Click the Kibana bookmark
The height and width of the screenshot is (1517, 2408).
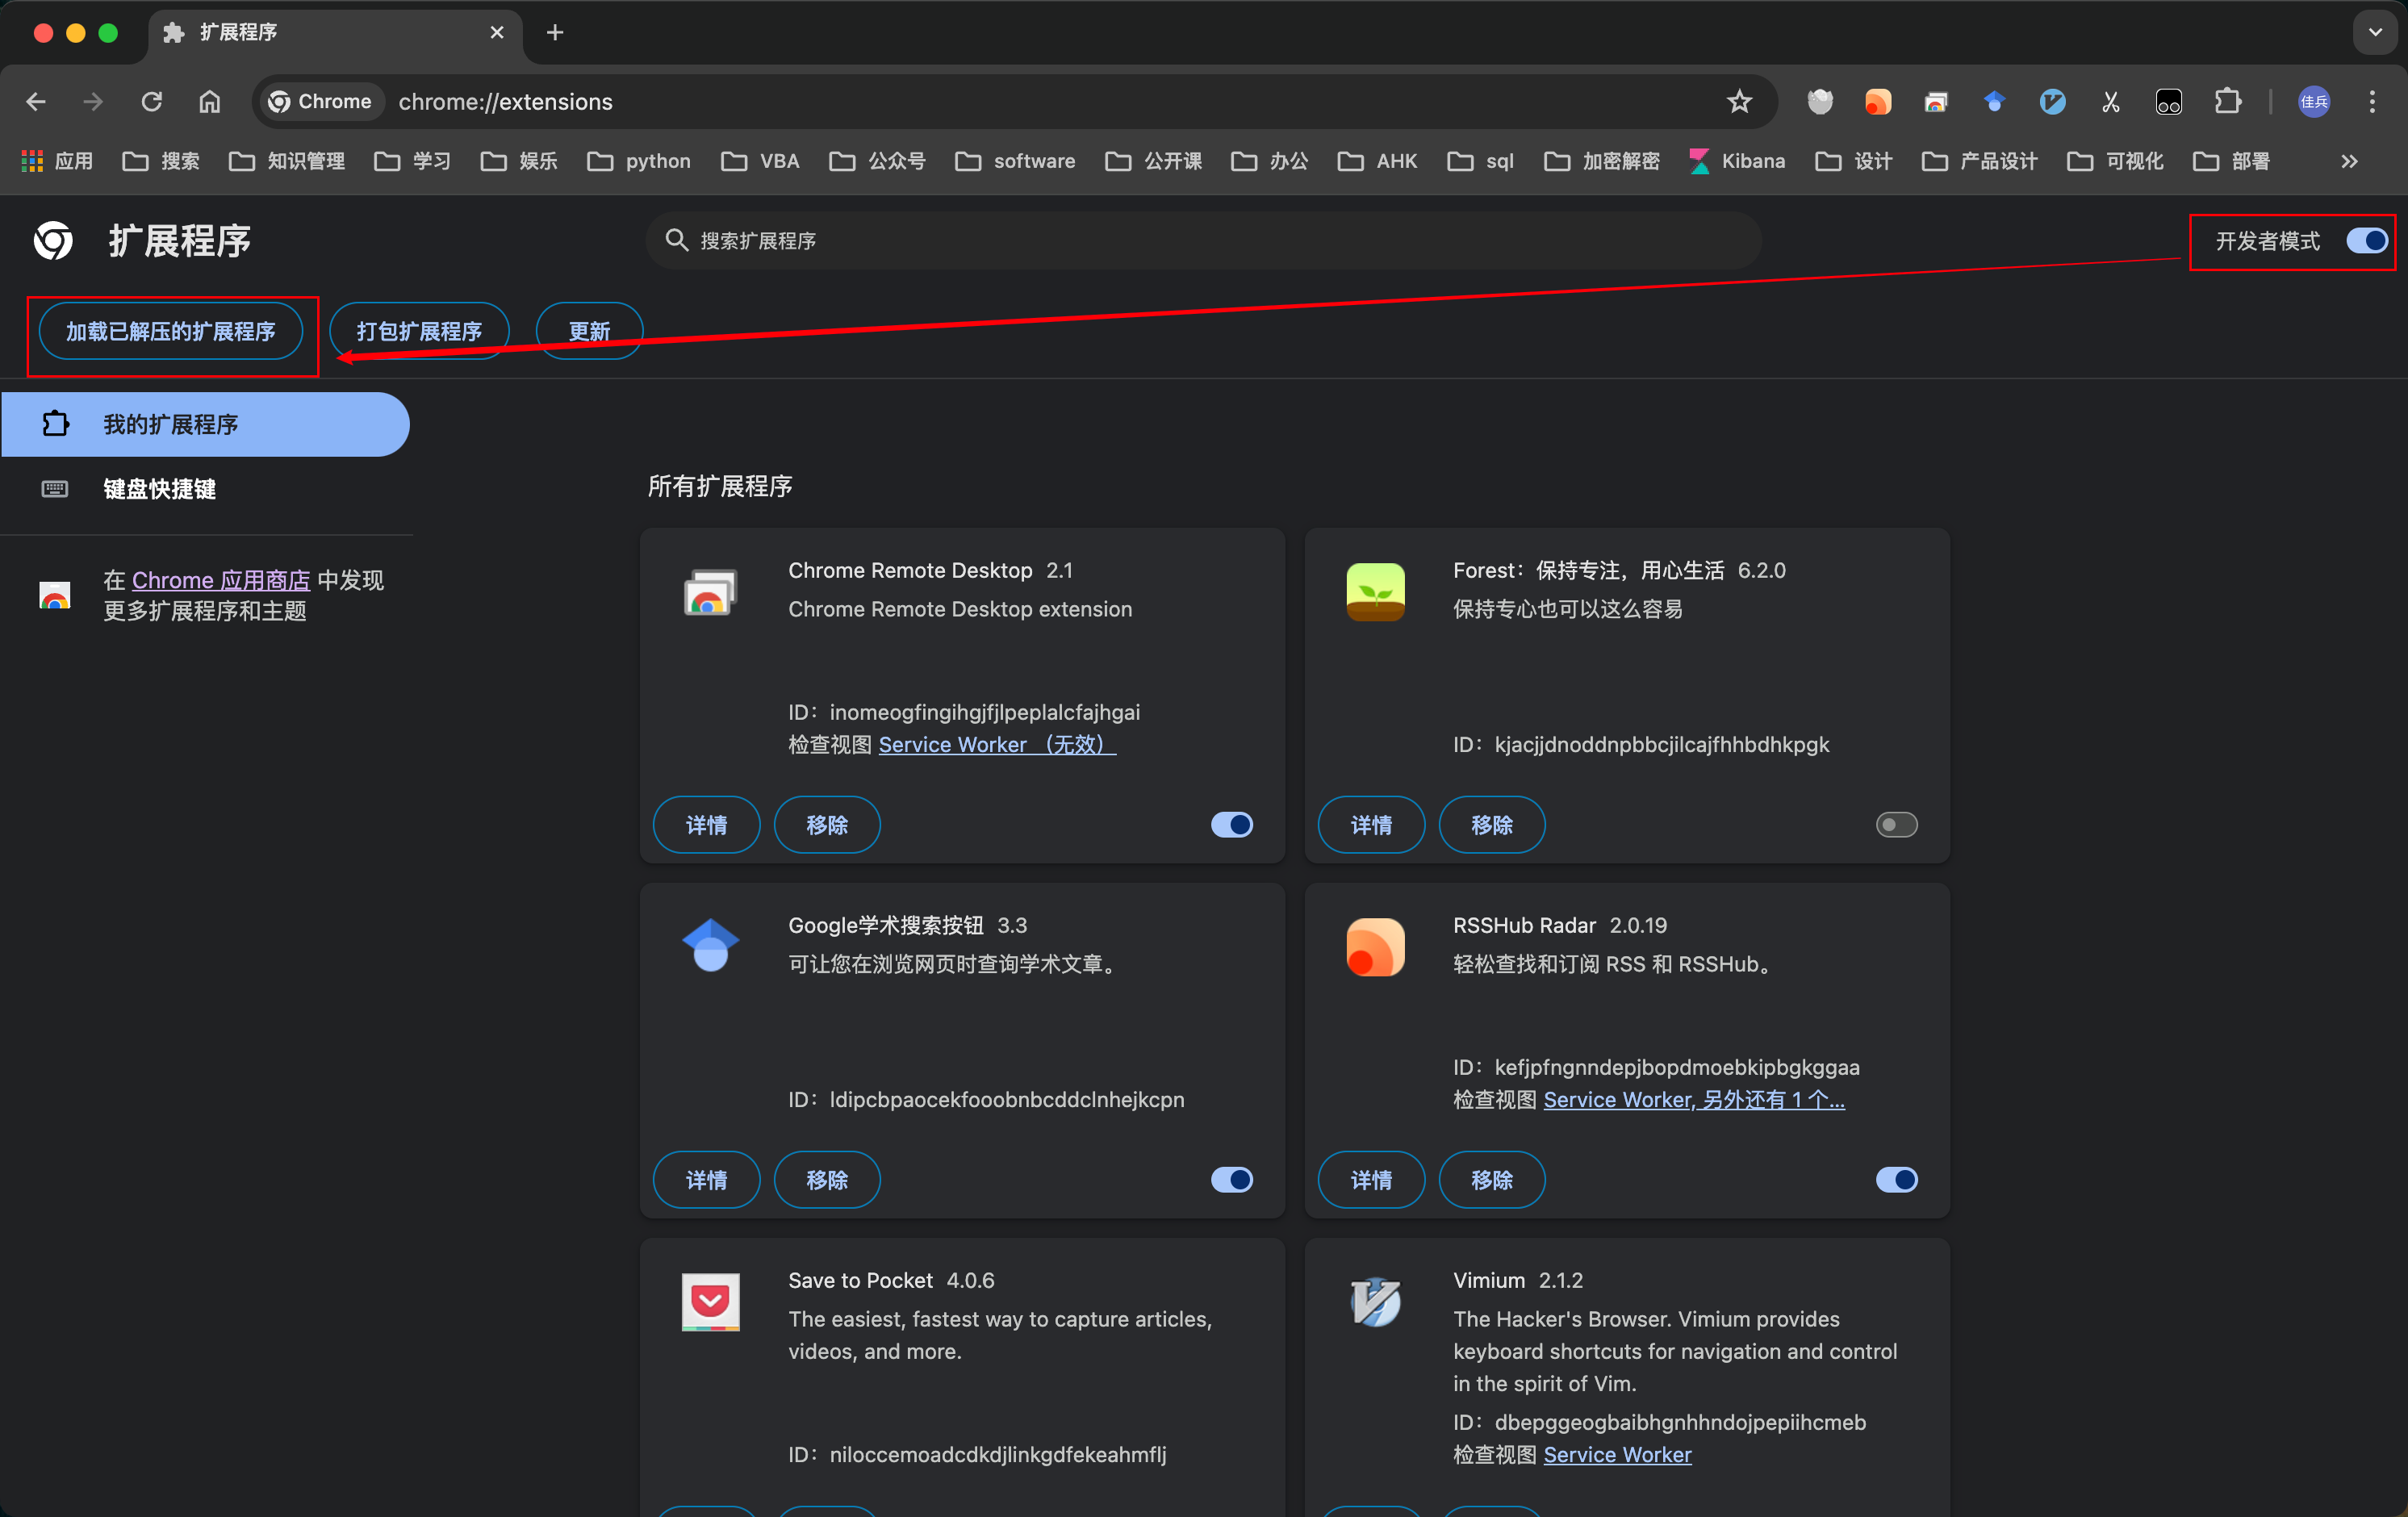coord(1737,161)
